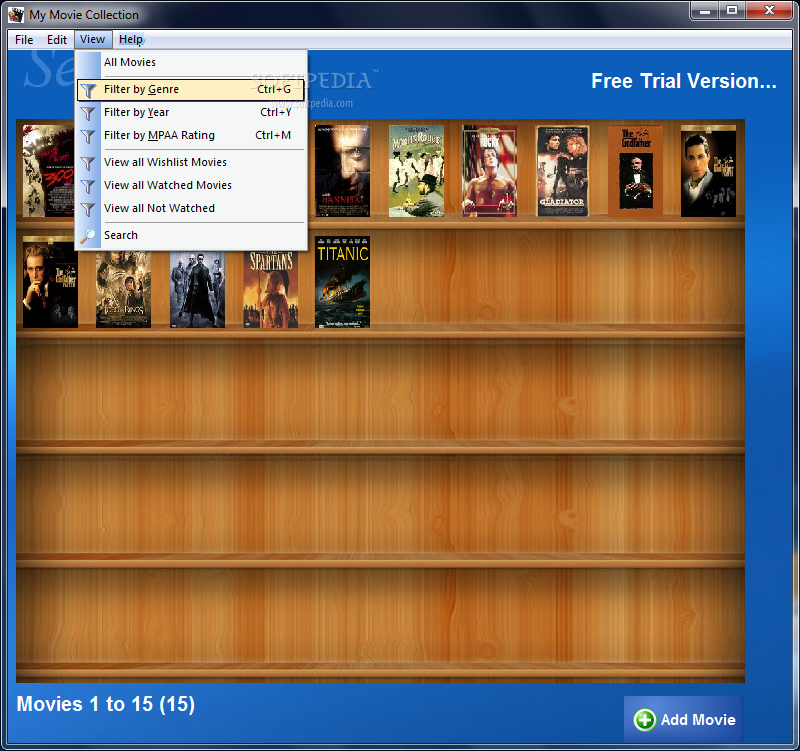Open the Help menu
This screenshot has height=751, width=800.
click(x=131, y=39)
